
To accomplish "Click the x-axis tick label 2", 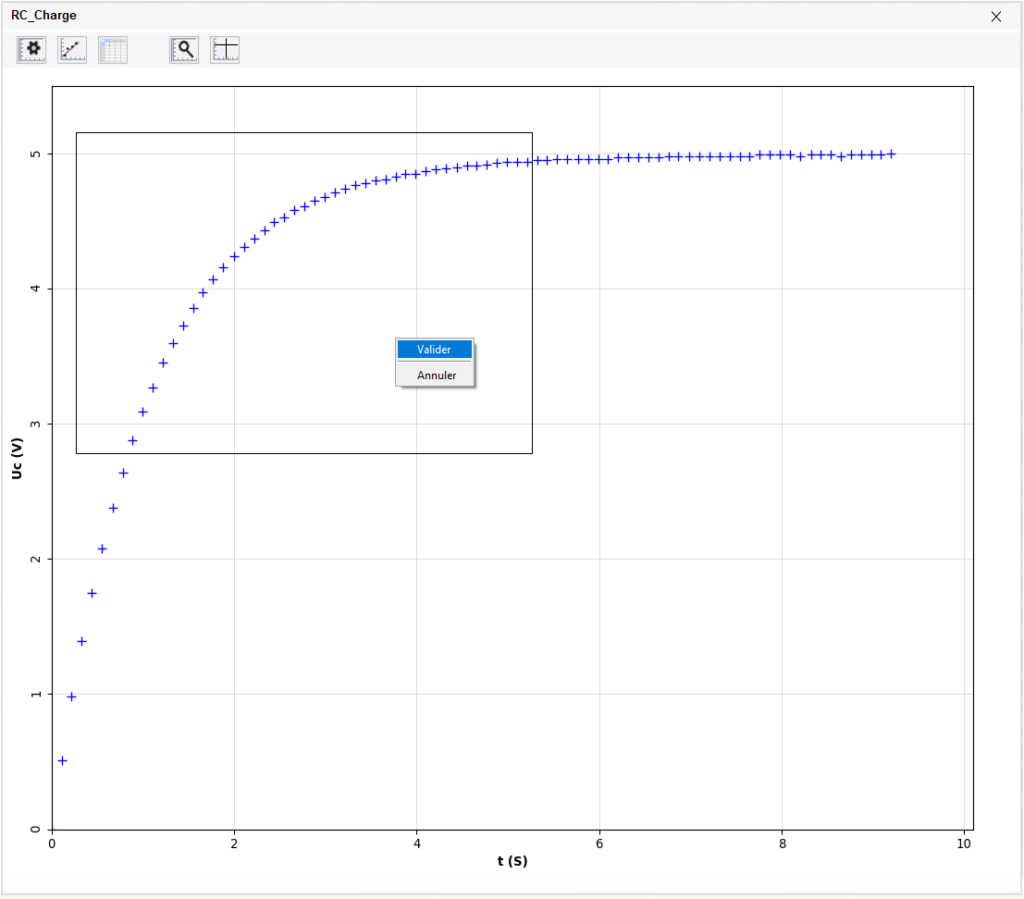I will (234, 844).
